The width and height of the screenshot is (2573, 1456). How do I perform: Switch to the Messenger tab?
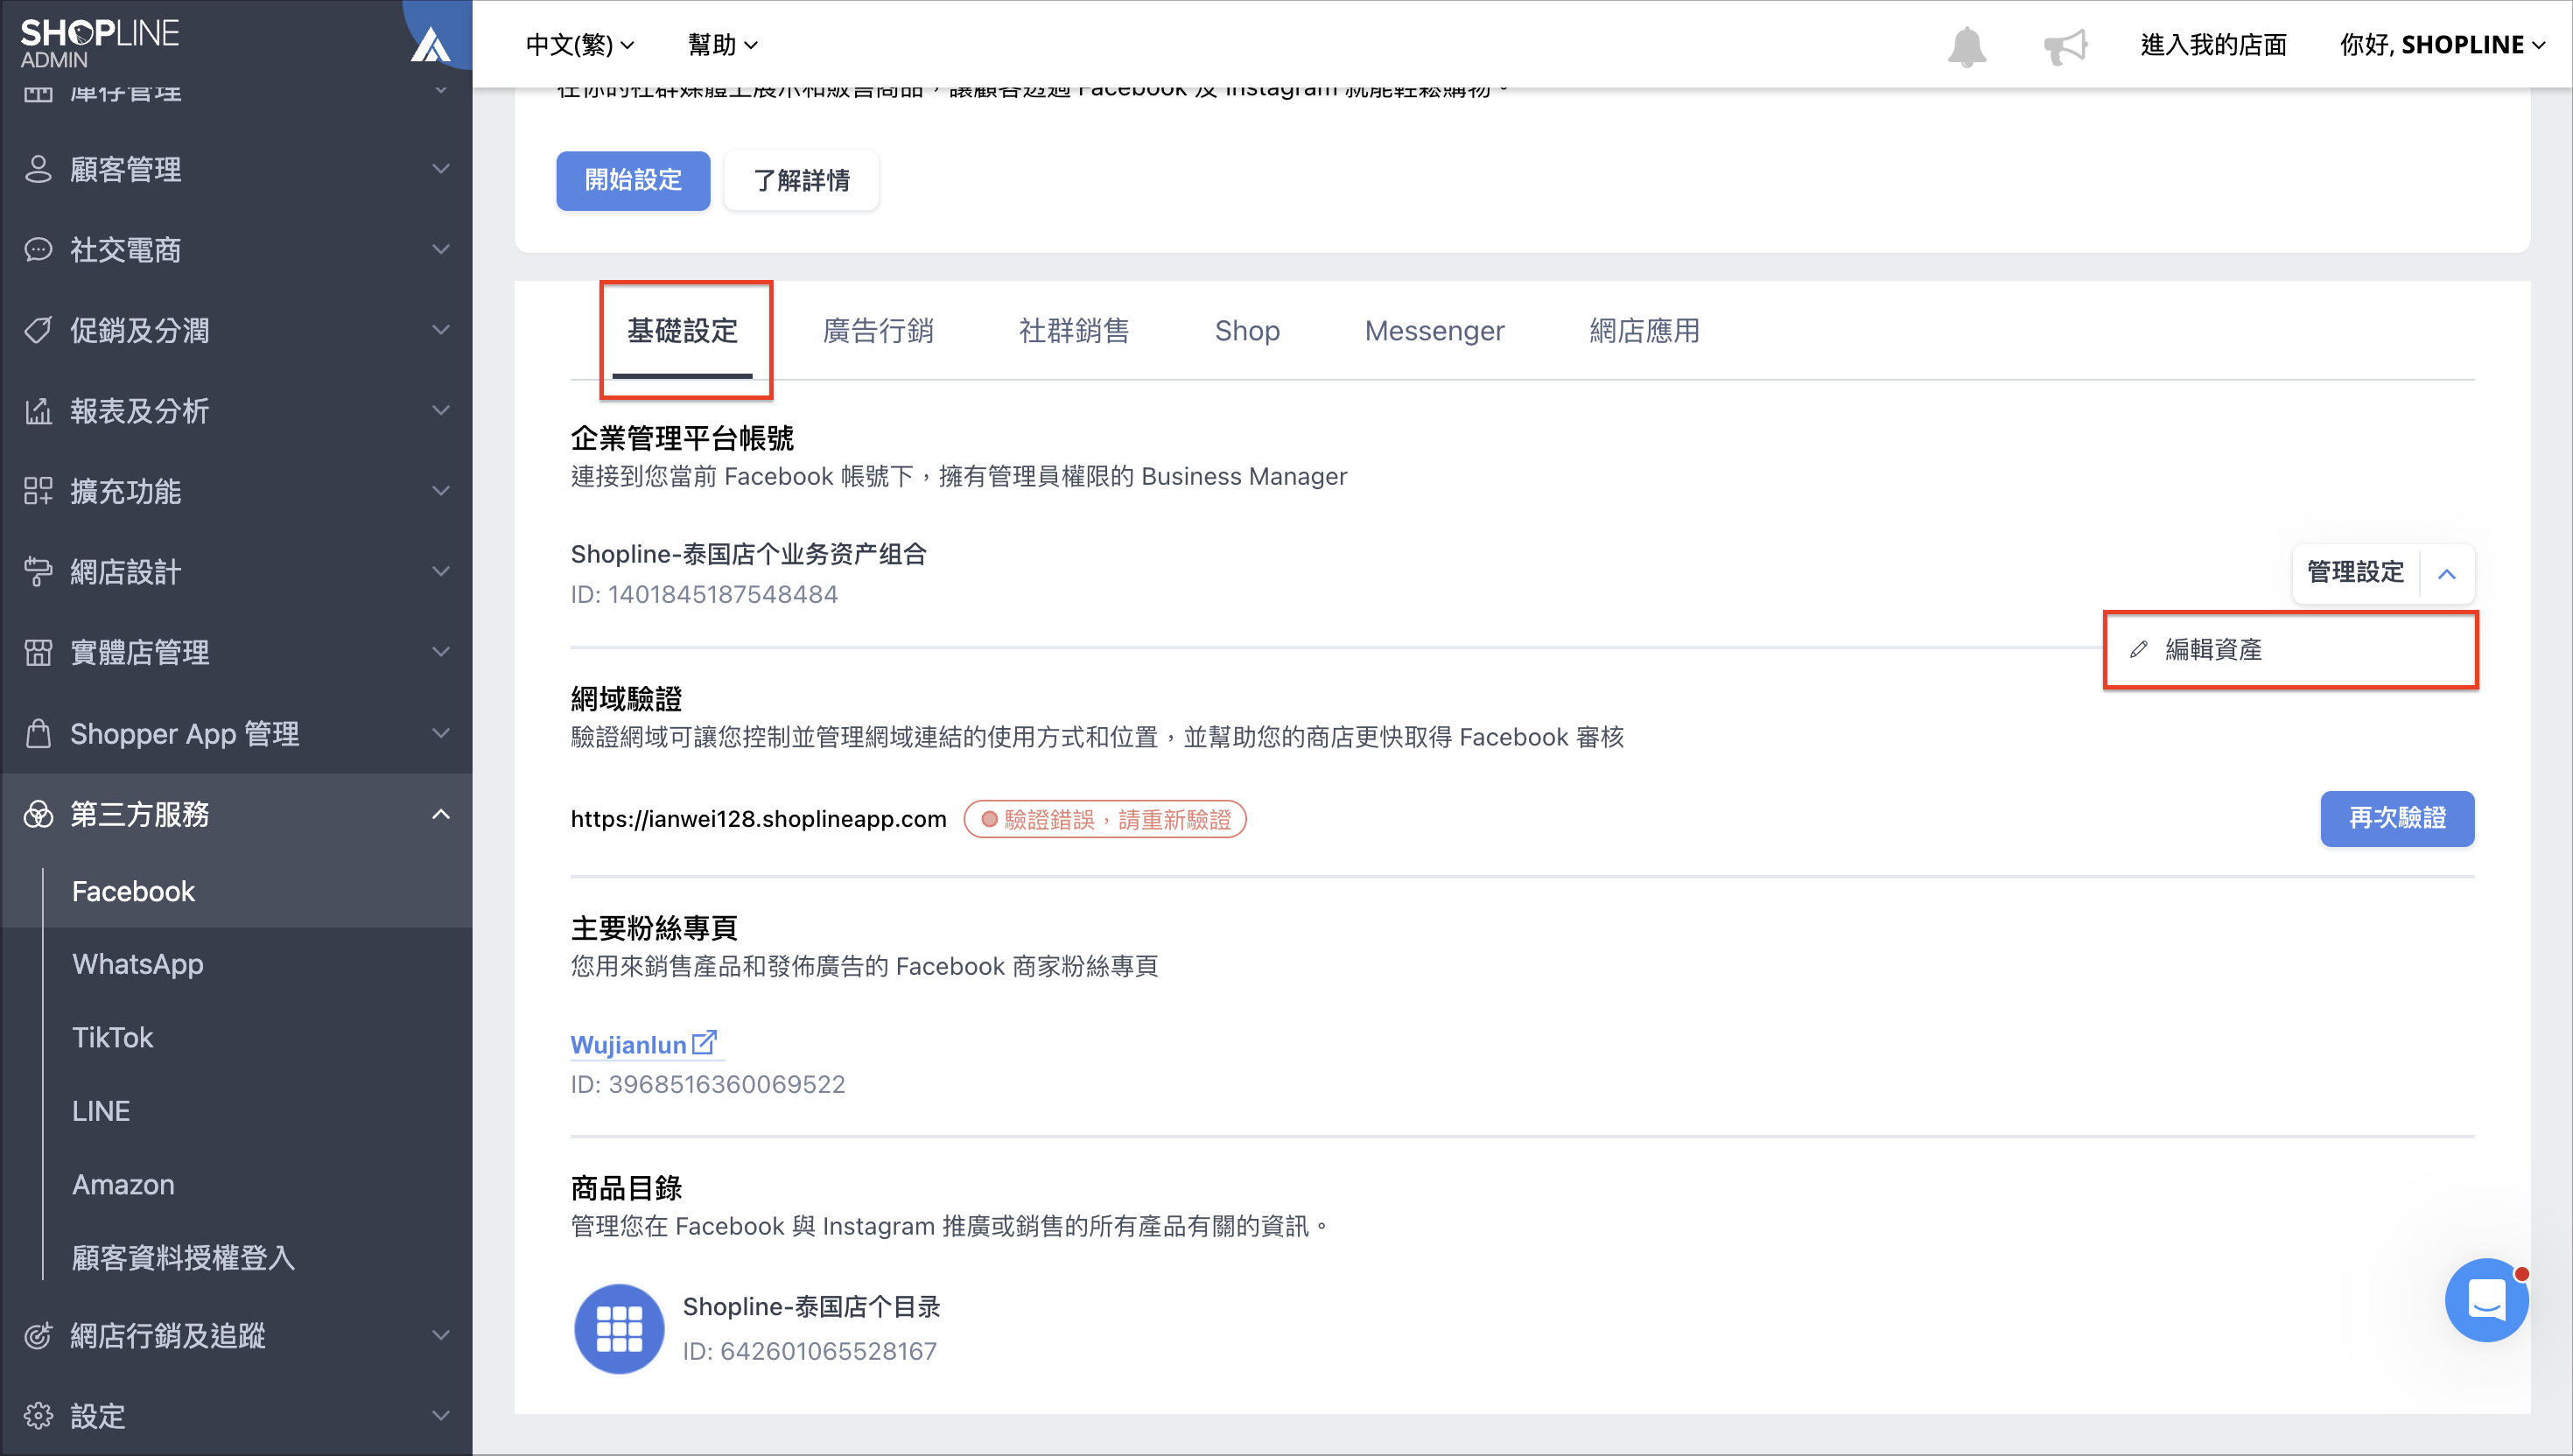point(1434,331)
